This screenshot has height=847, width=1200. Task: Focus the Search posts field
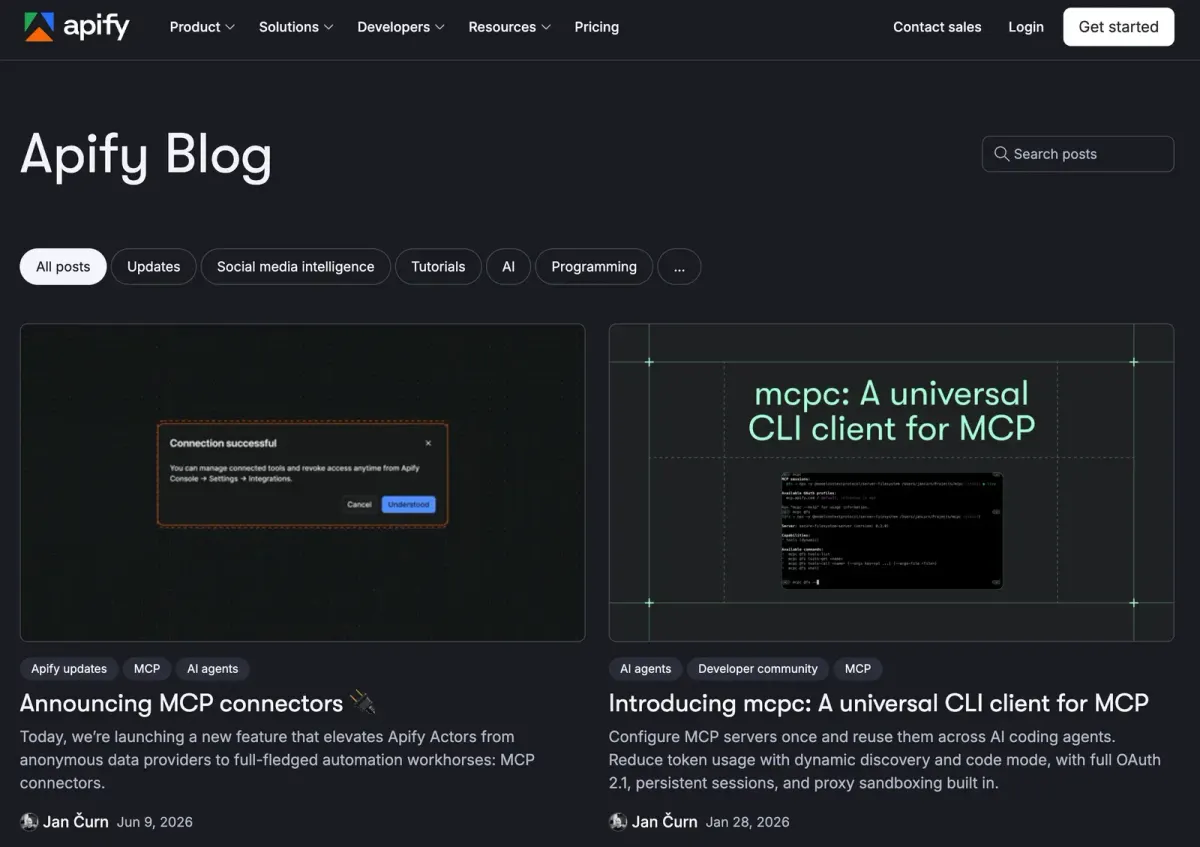pos(1078,154)
